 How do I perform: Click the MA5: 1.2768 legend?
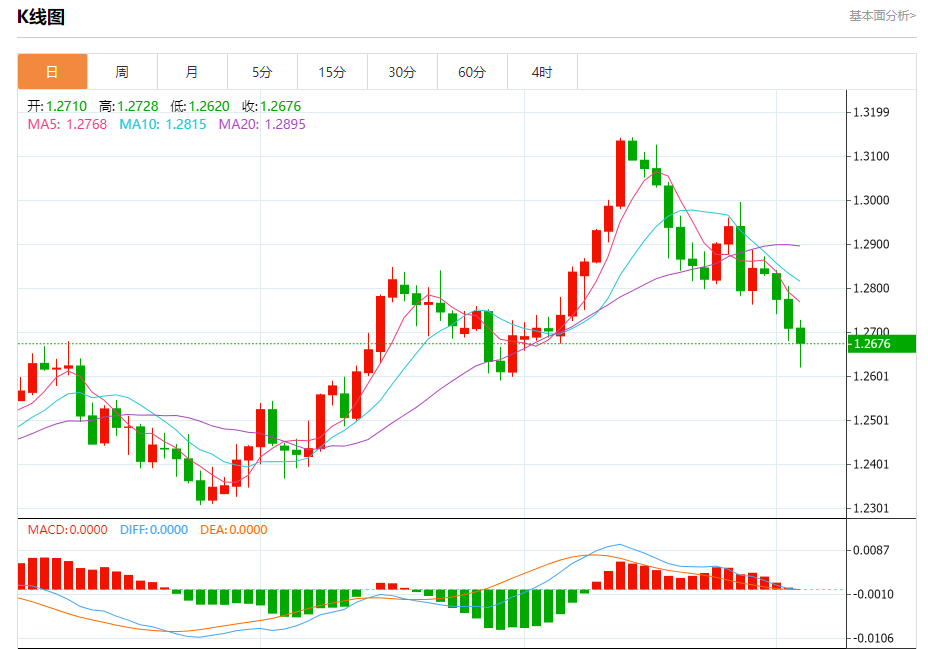tap(67, 124)
